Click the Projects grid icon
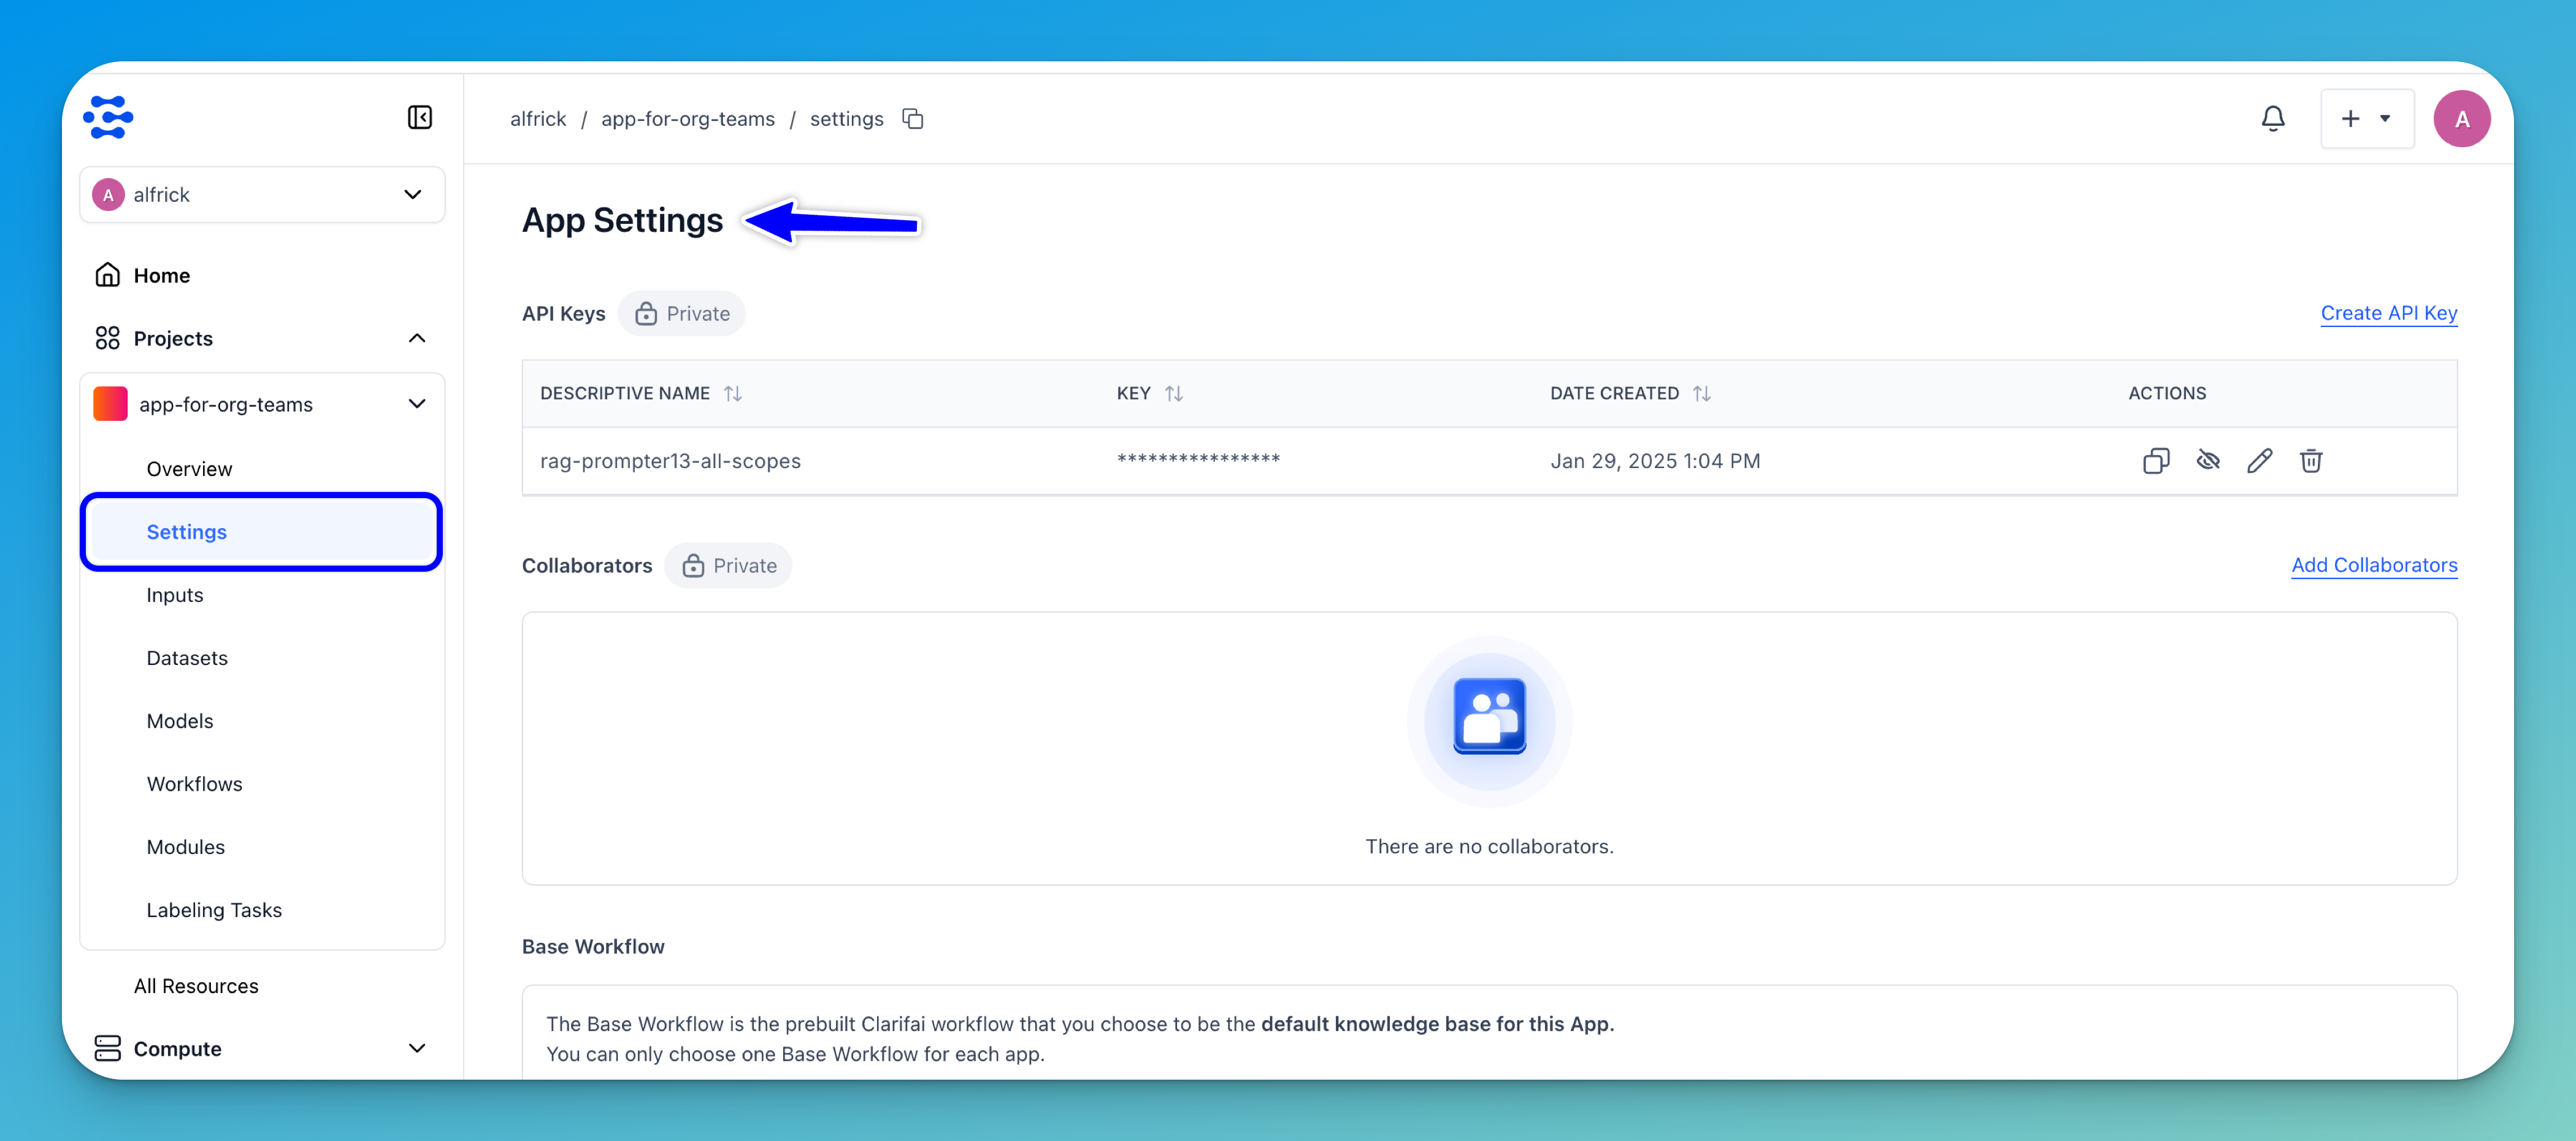 108,338
